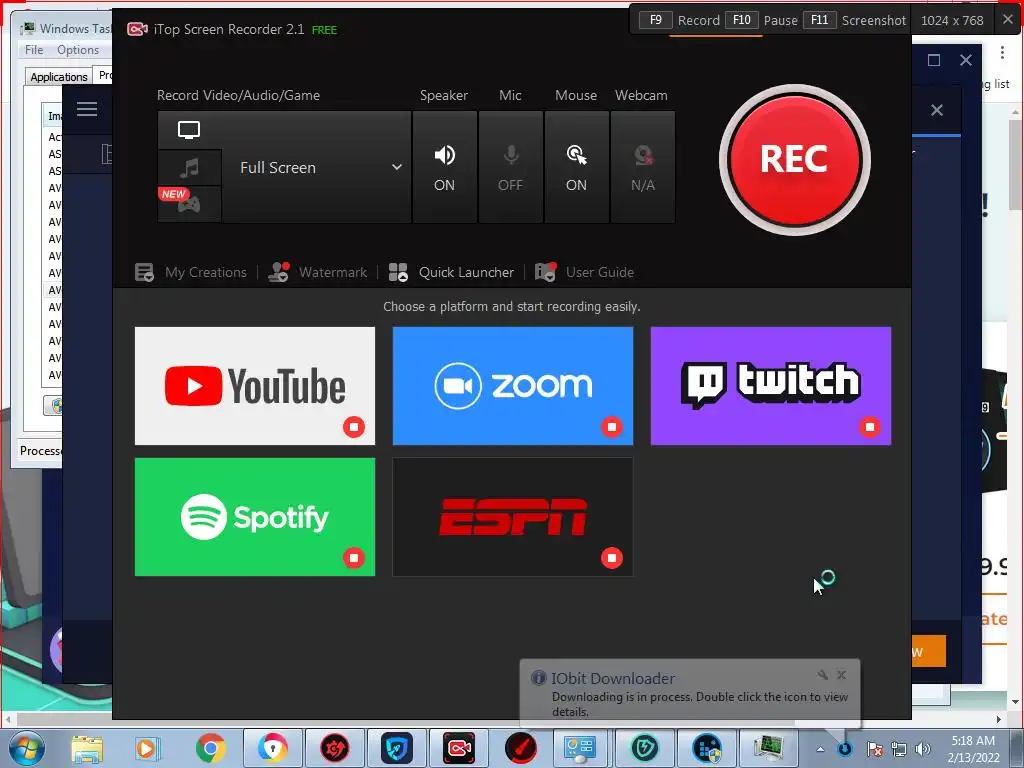The width and height of the screenshot is (1024, 768).
Task: Open the Task Manager taskbar icon
Action: point(769,748)
